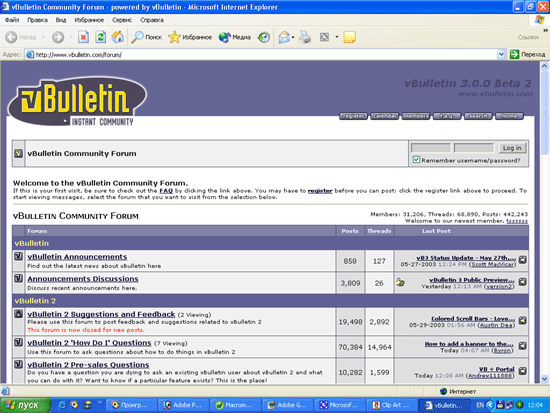Go to last post icon in Suggestions and Feedback row
Screen dimensions: 550x413
point(523,320)
